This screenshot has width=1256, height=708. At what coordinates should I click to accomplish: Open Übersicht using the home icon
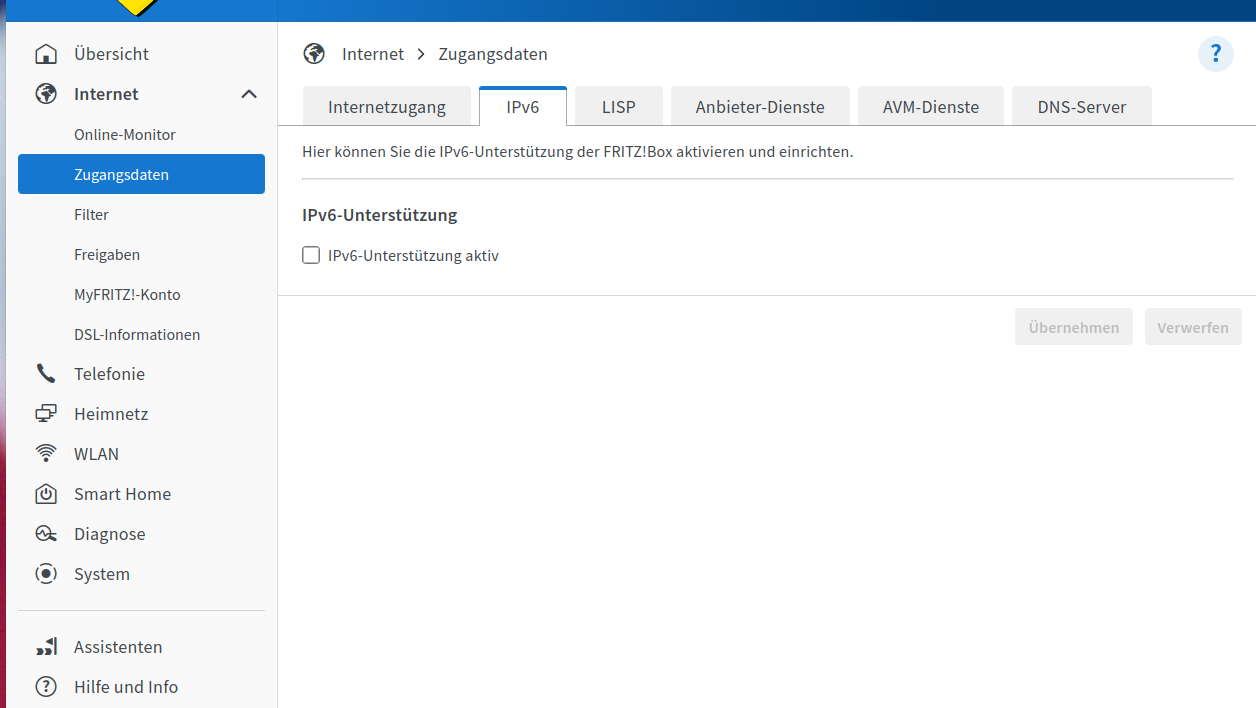tap(46, 53)
